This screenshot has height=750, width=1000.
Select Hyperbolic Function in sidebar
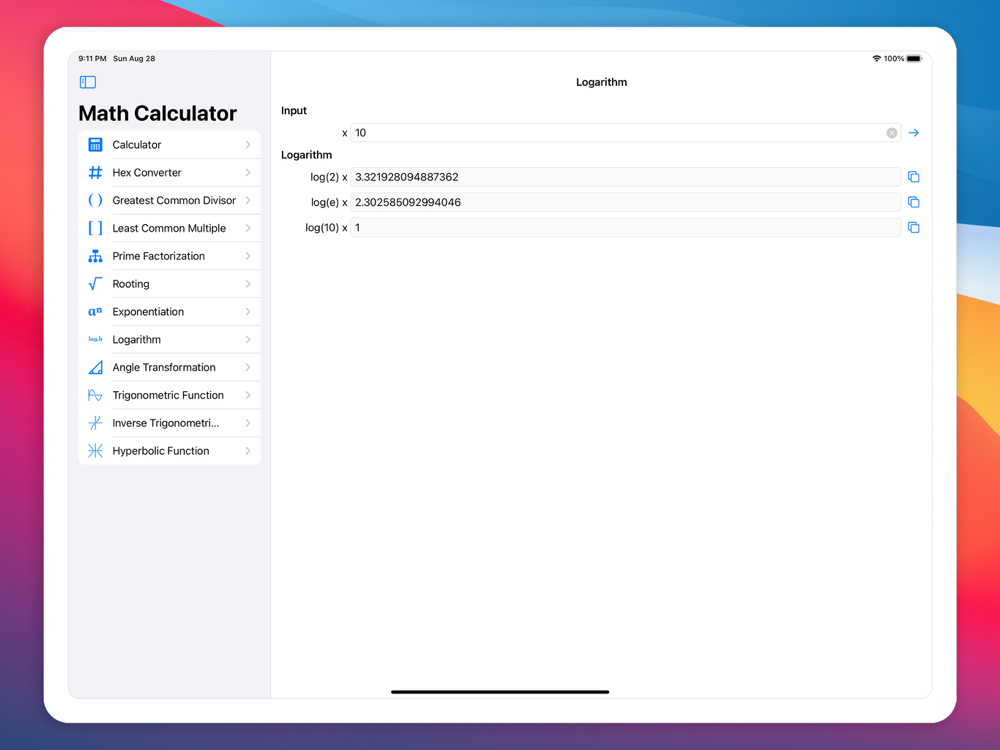(170, 451)
